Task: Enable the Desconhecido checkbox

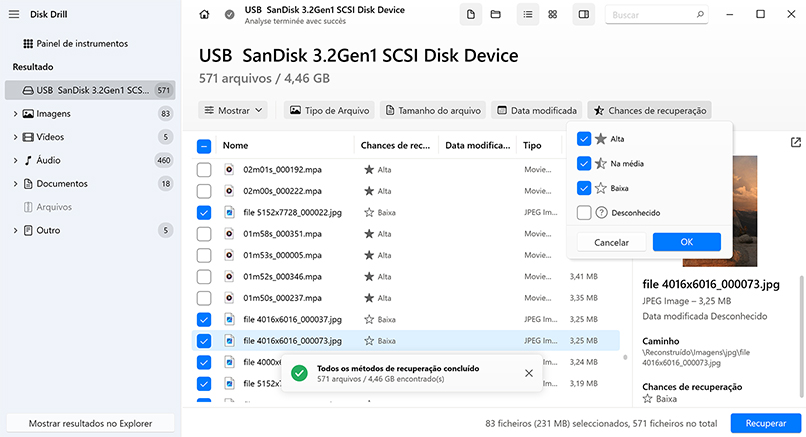Action: tap(584, 212)
